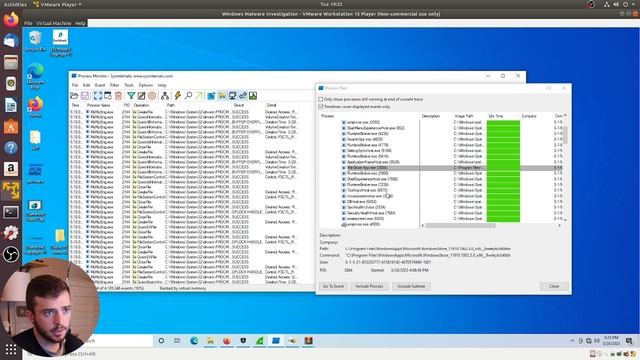Click the Close button in Process Tree dialog

point(554,286)
